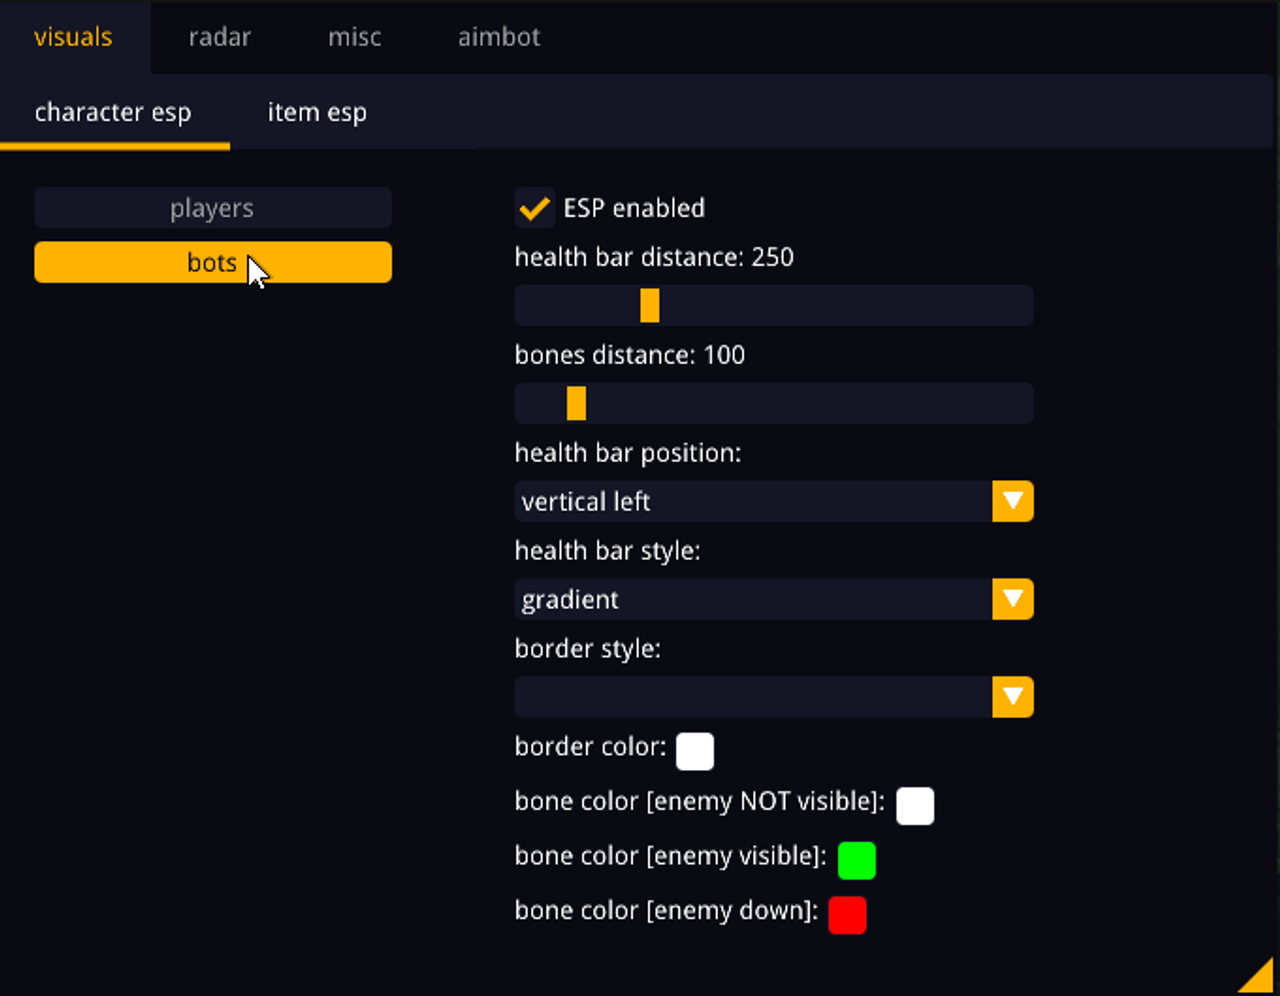
Task: Go to the aimbot tab
Action: point(498,37)
